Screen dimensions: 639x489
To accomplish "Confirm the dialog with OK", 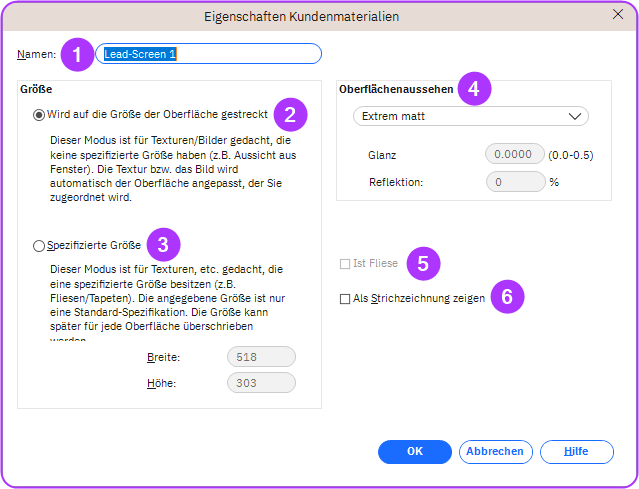I will point(415,451).
